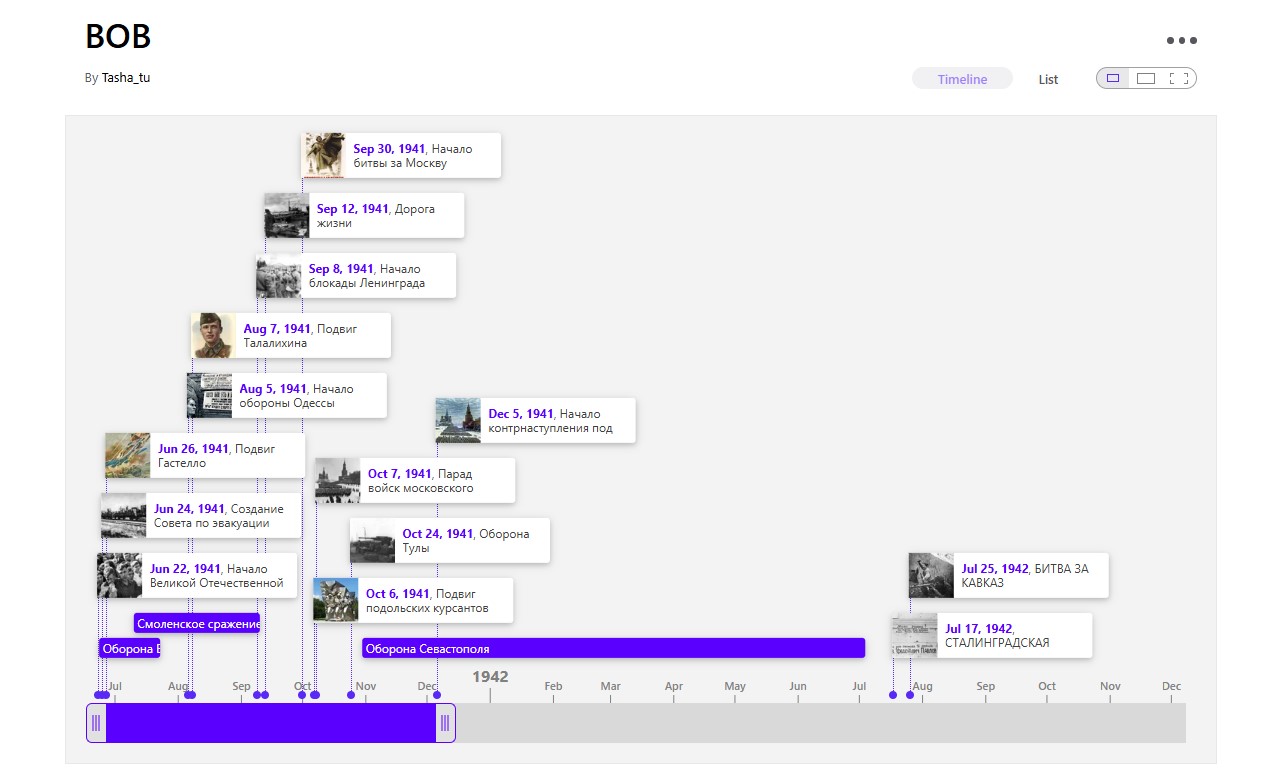Open the Sep 12, 1941 Дорога жизни card

385,215
